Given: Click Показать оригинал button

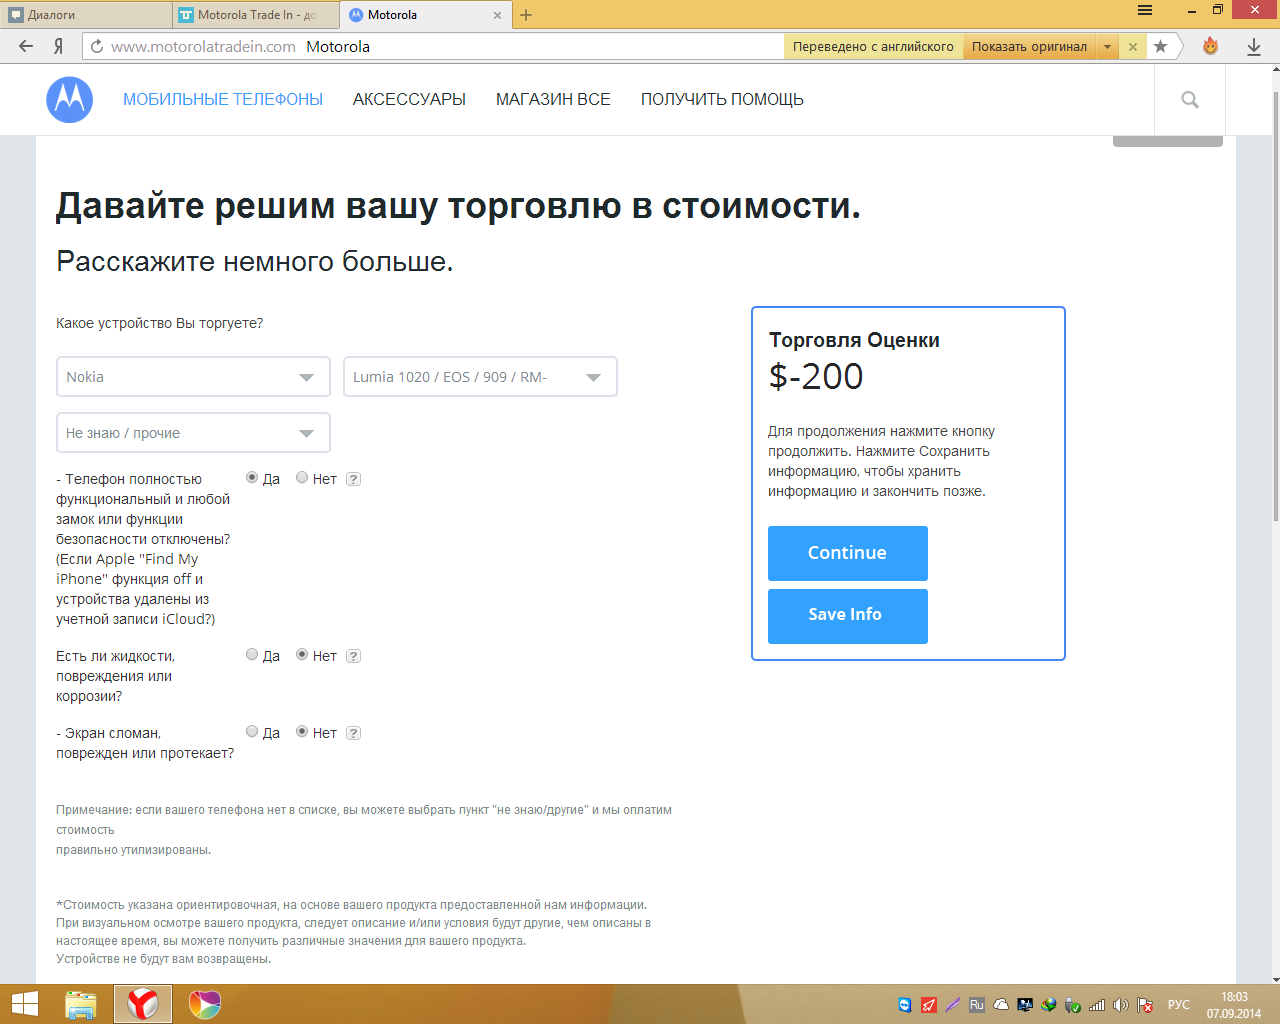Looking at the screenshot, I should point(1030,46).
